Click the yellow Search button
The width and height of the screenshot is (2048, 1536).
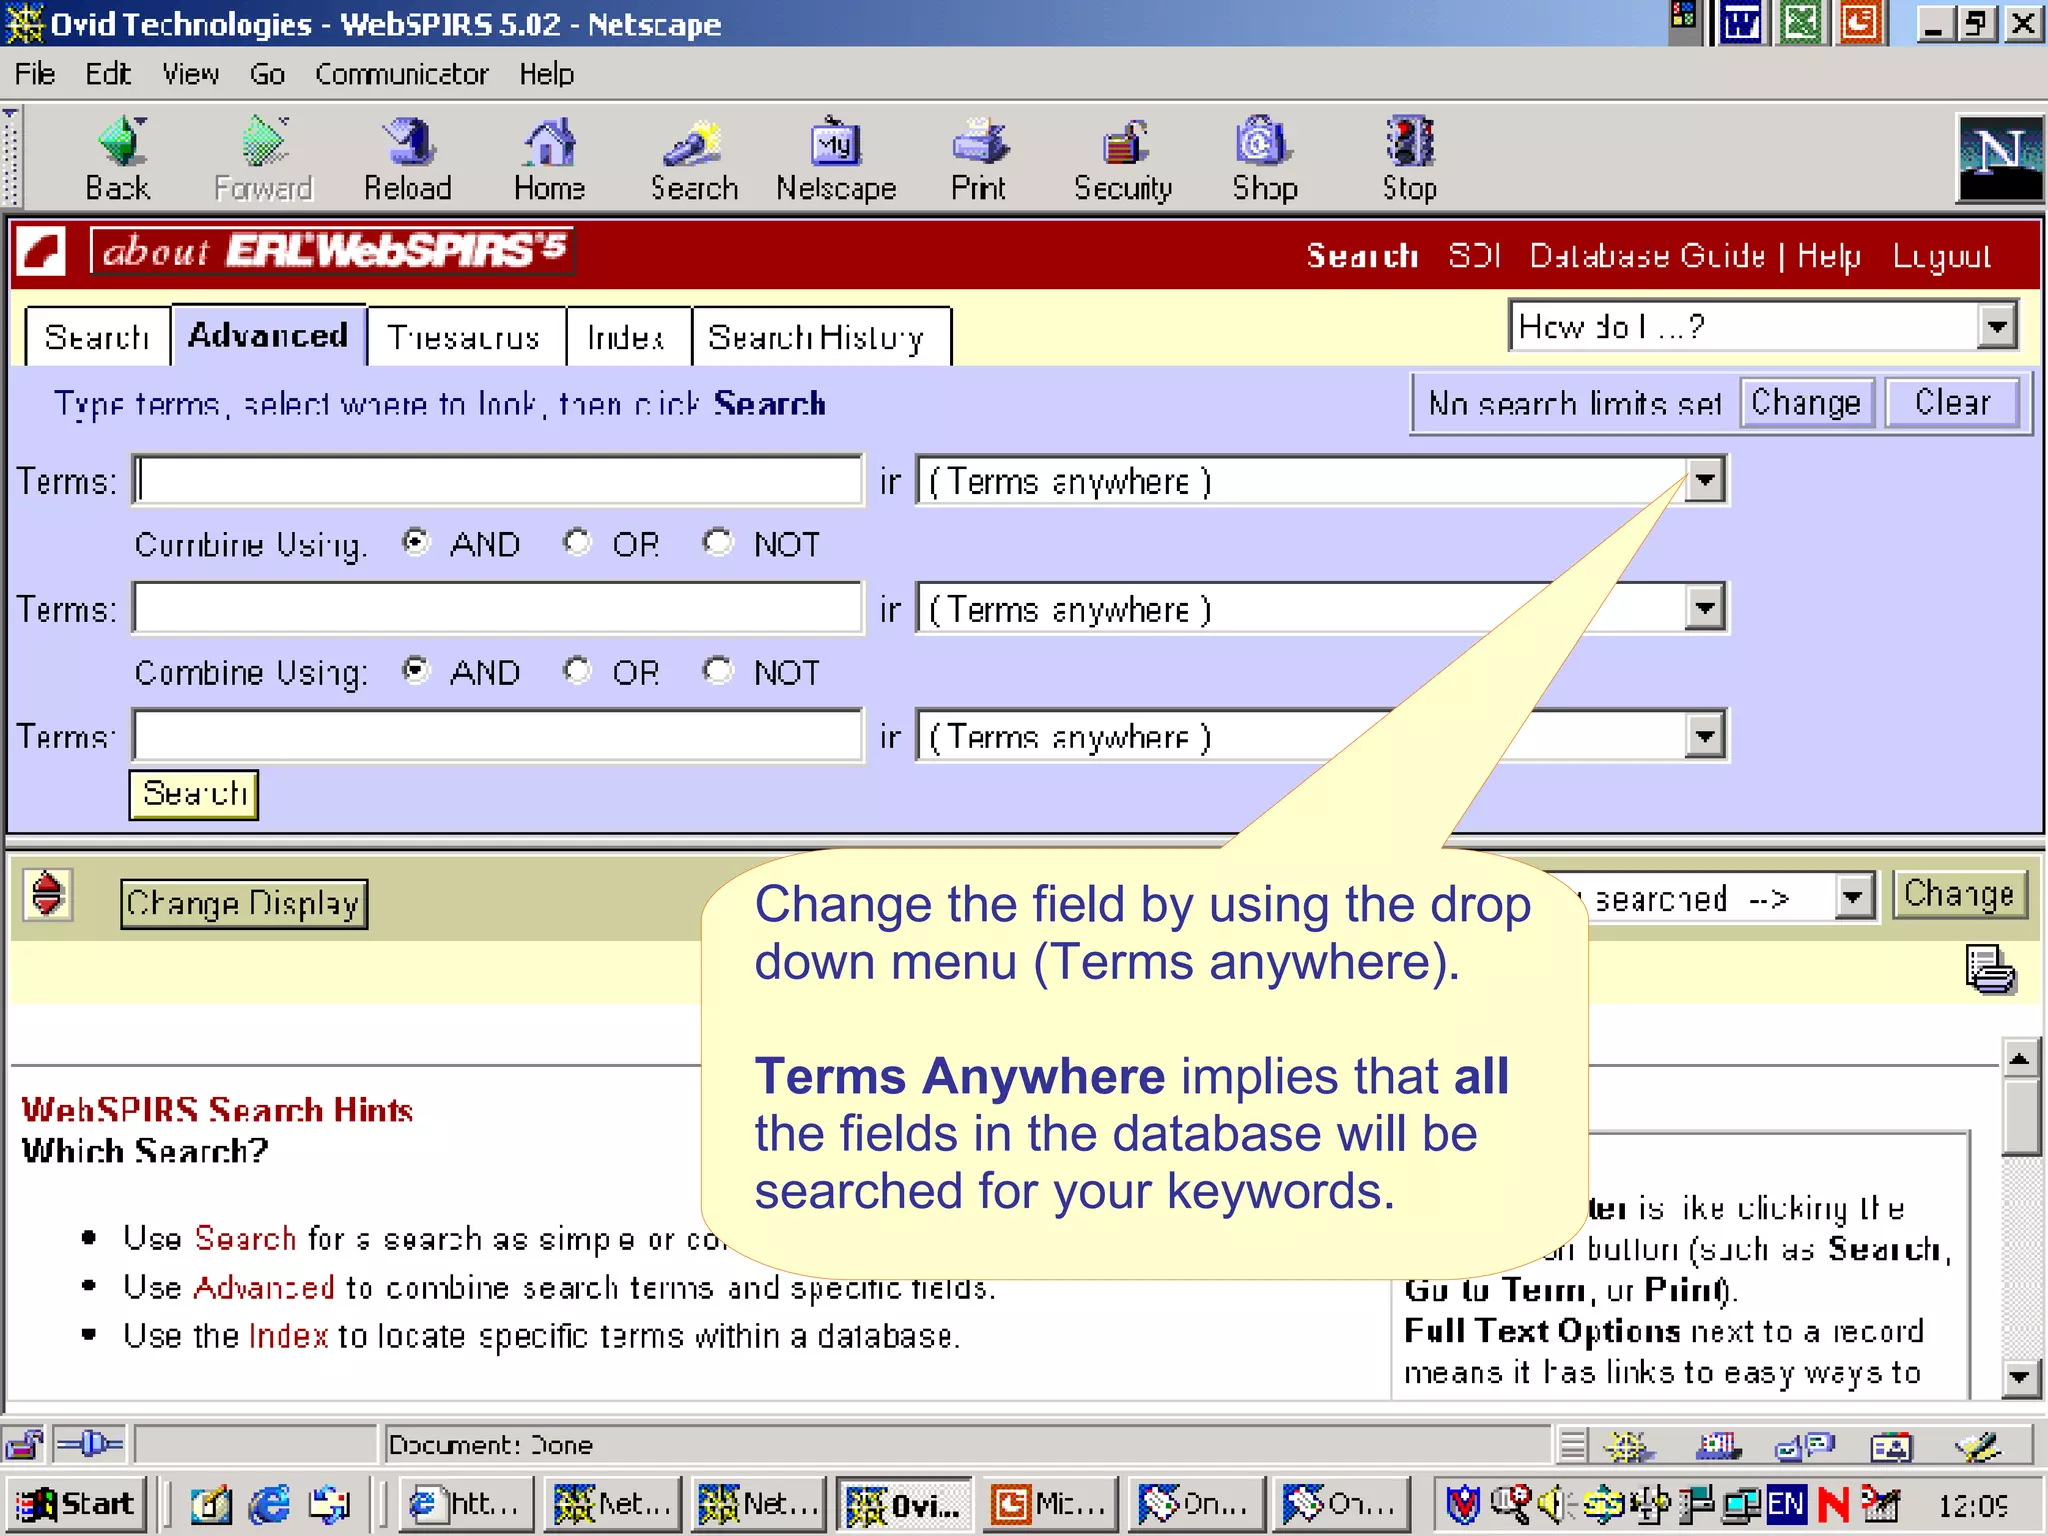194,794
